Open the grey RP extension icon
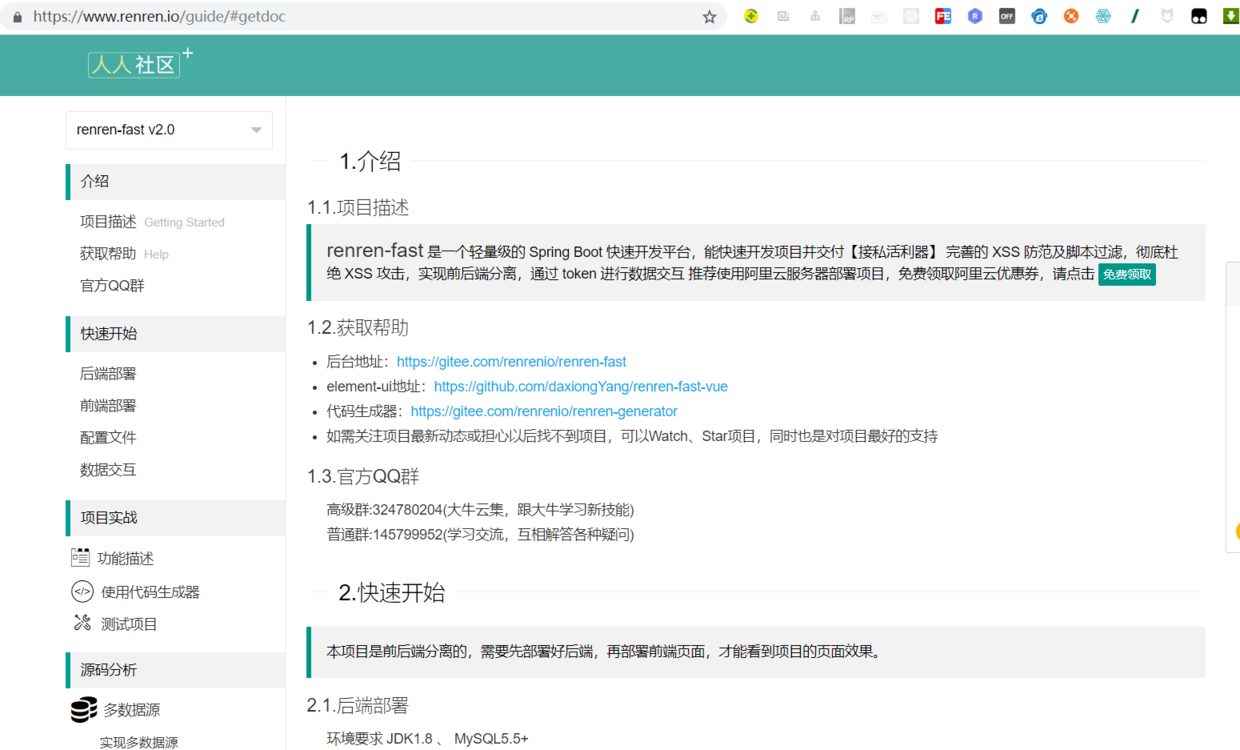1240x750 pixels. [x=847, y=16]
